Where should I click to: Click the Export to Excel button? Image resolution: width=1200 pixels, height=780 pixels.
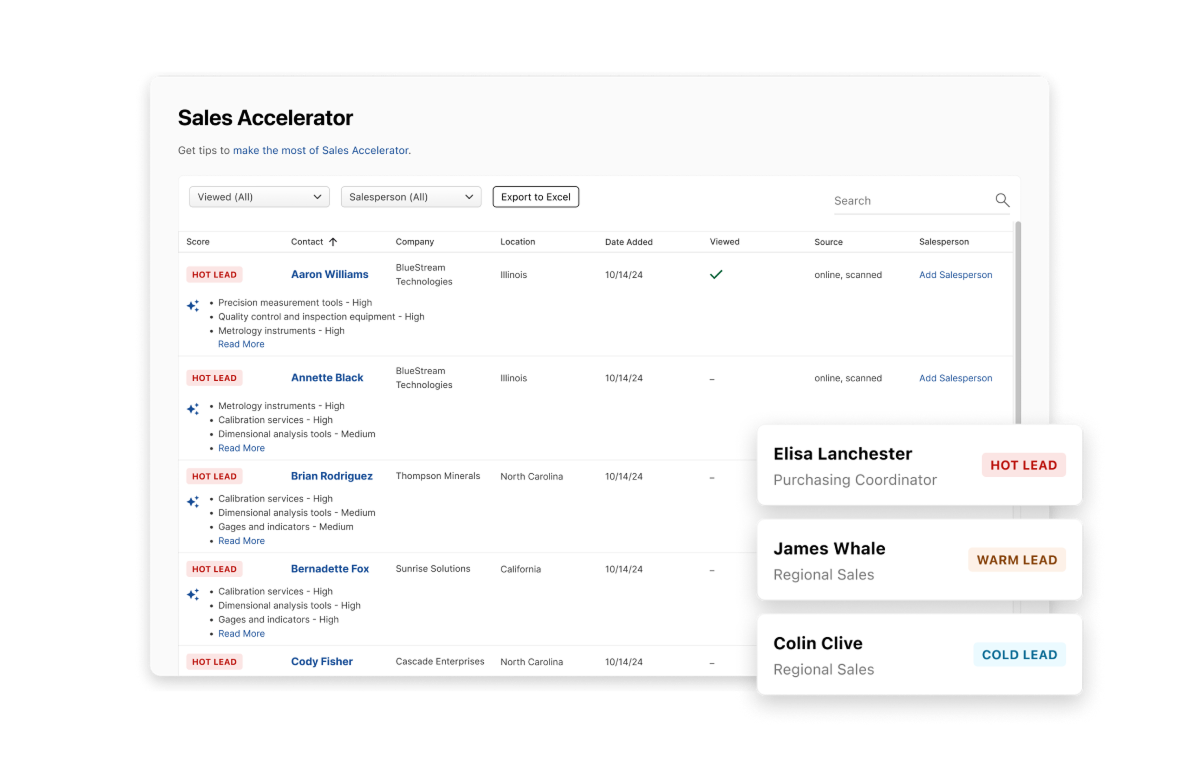(x=536, y=197)
